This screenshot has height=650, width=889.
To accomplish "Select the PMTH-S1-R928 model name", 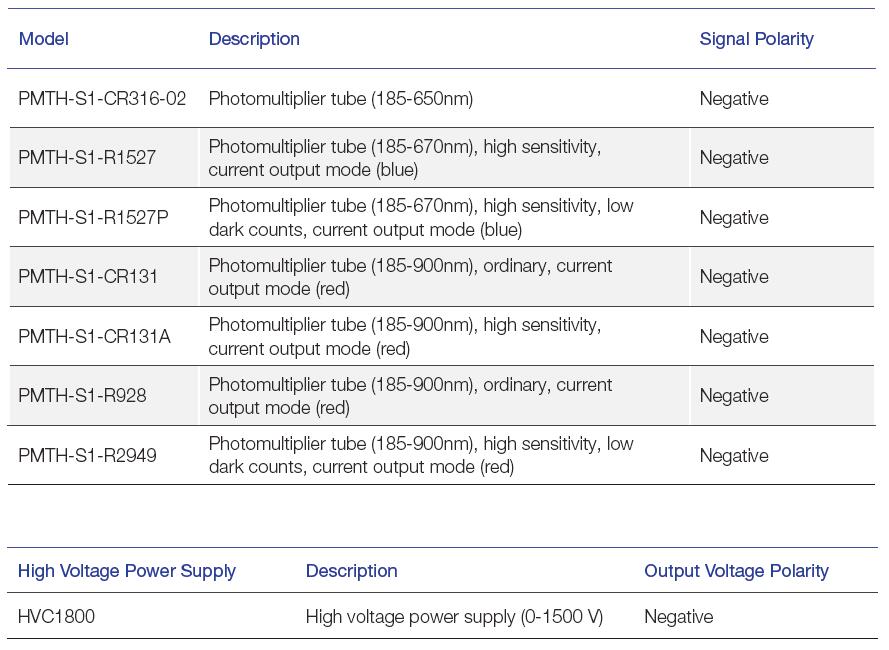I will [82, 396].
